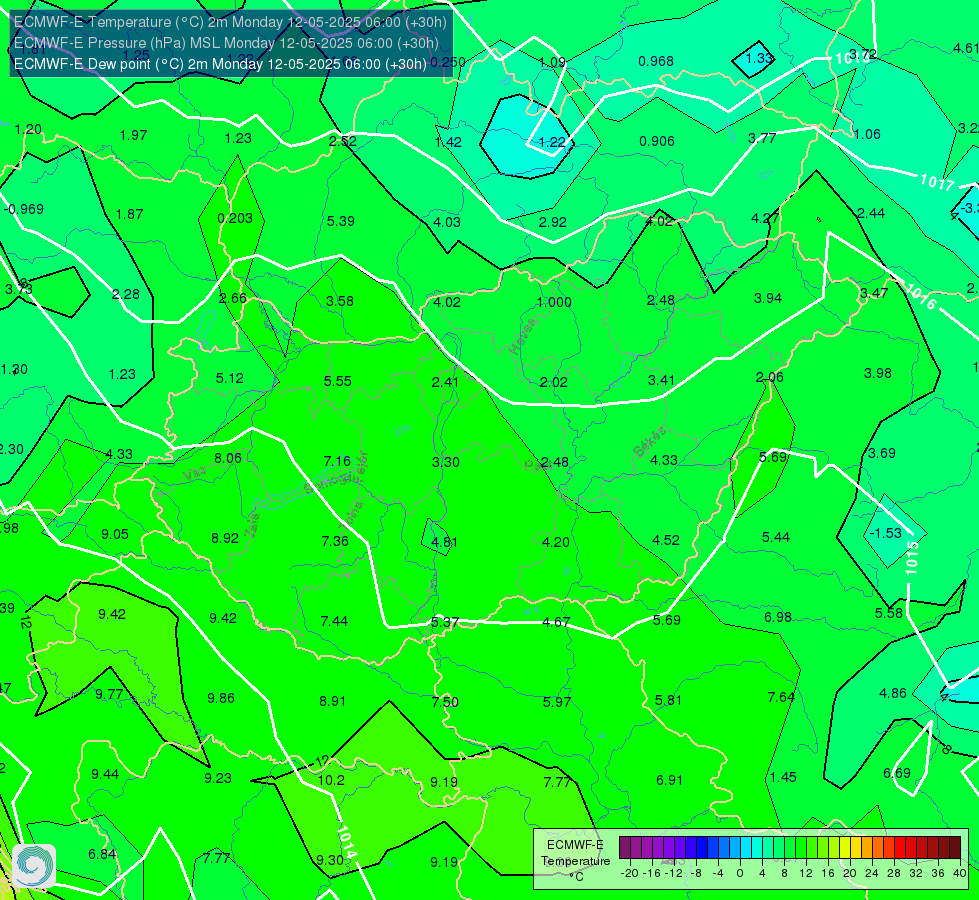This screenshot has height=900, width=979.
Task: Click the 10.2 dew point value
Action: 331,780
